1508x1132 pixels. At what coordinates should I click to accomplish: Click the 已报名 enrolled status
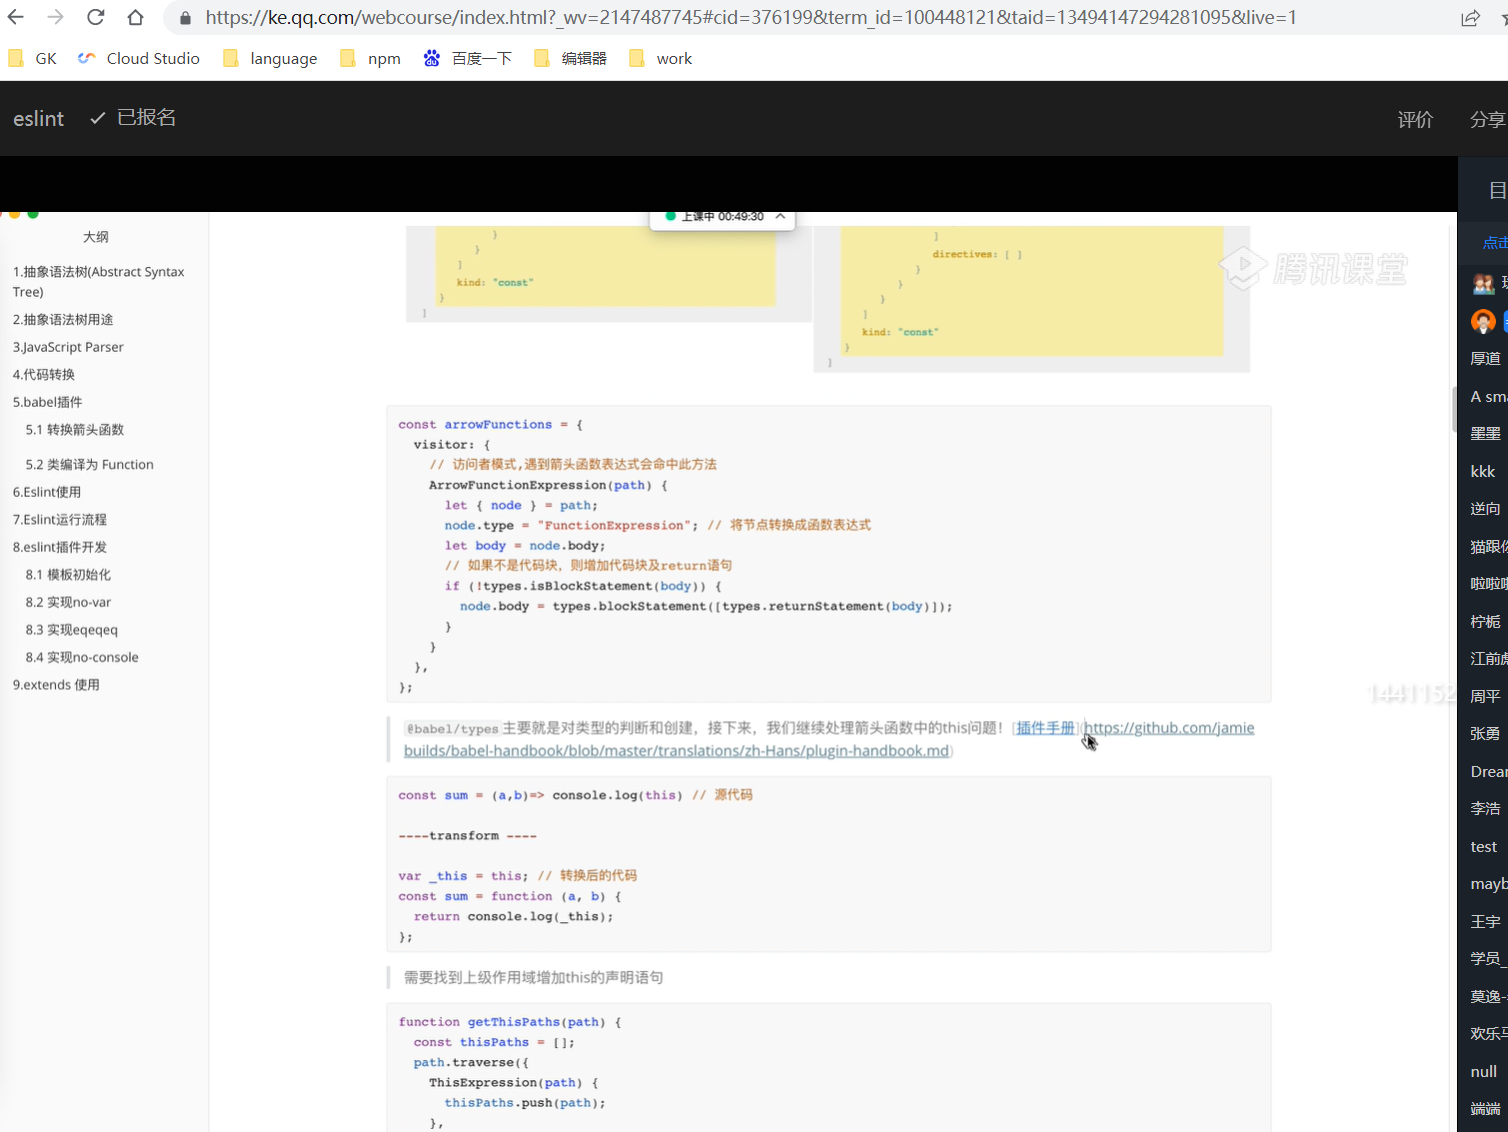click(134, 118)
